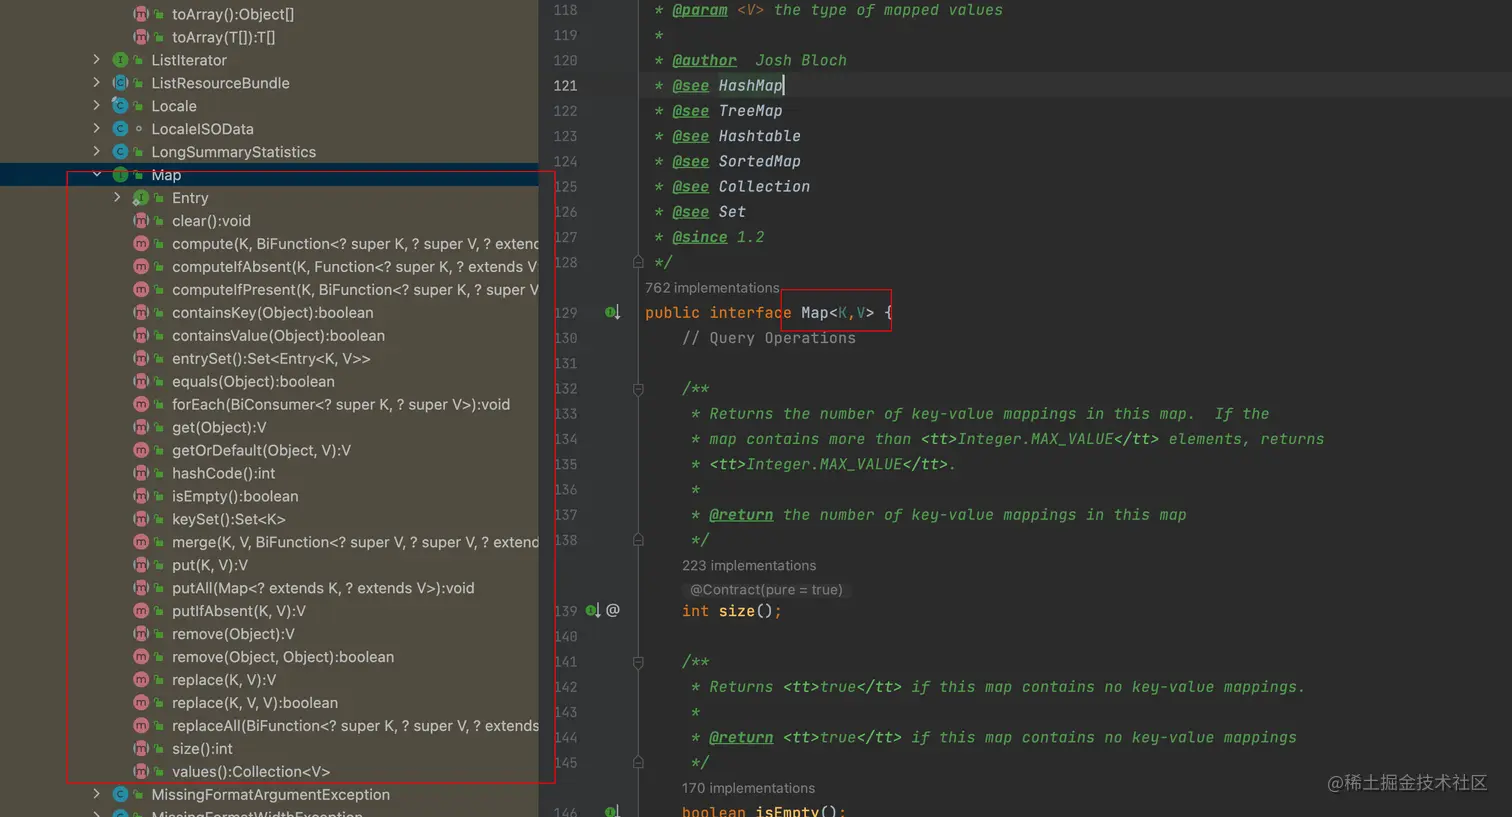The width and height of the screenshot is (1512, 817).
Task: Click the class icon beside LongSummaryStatistics
Action: pos(120,152)
